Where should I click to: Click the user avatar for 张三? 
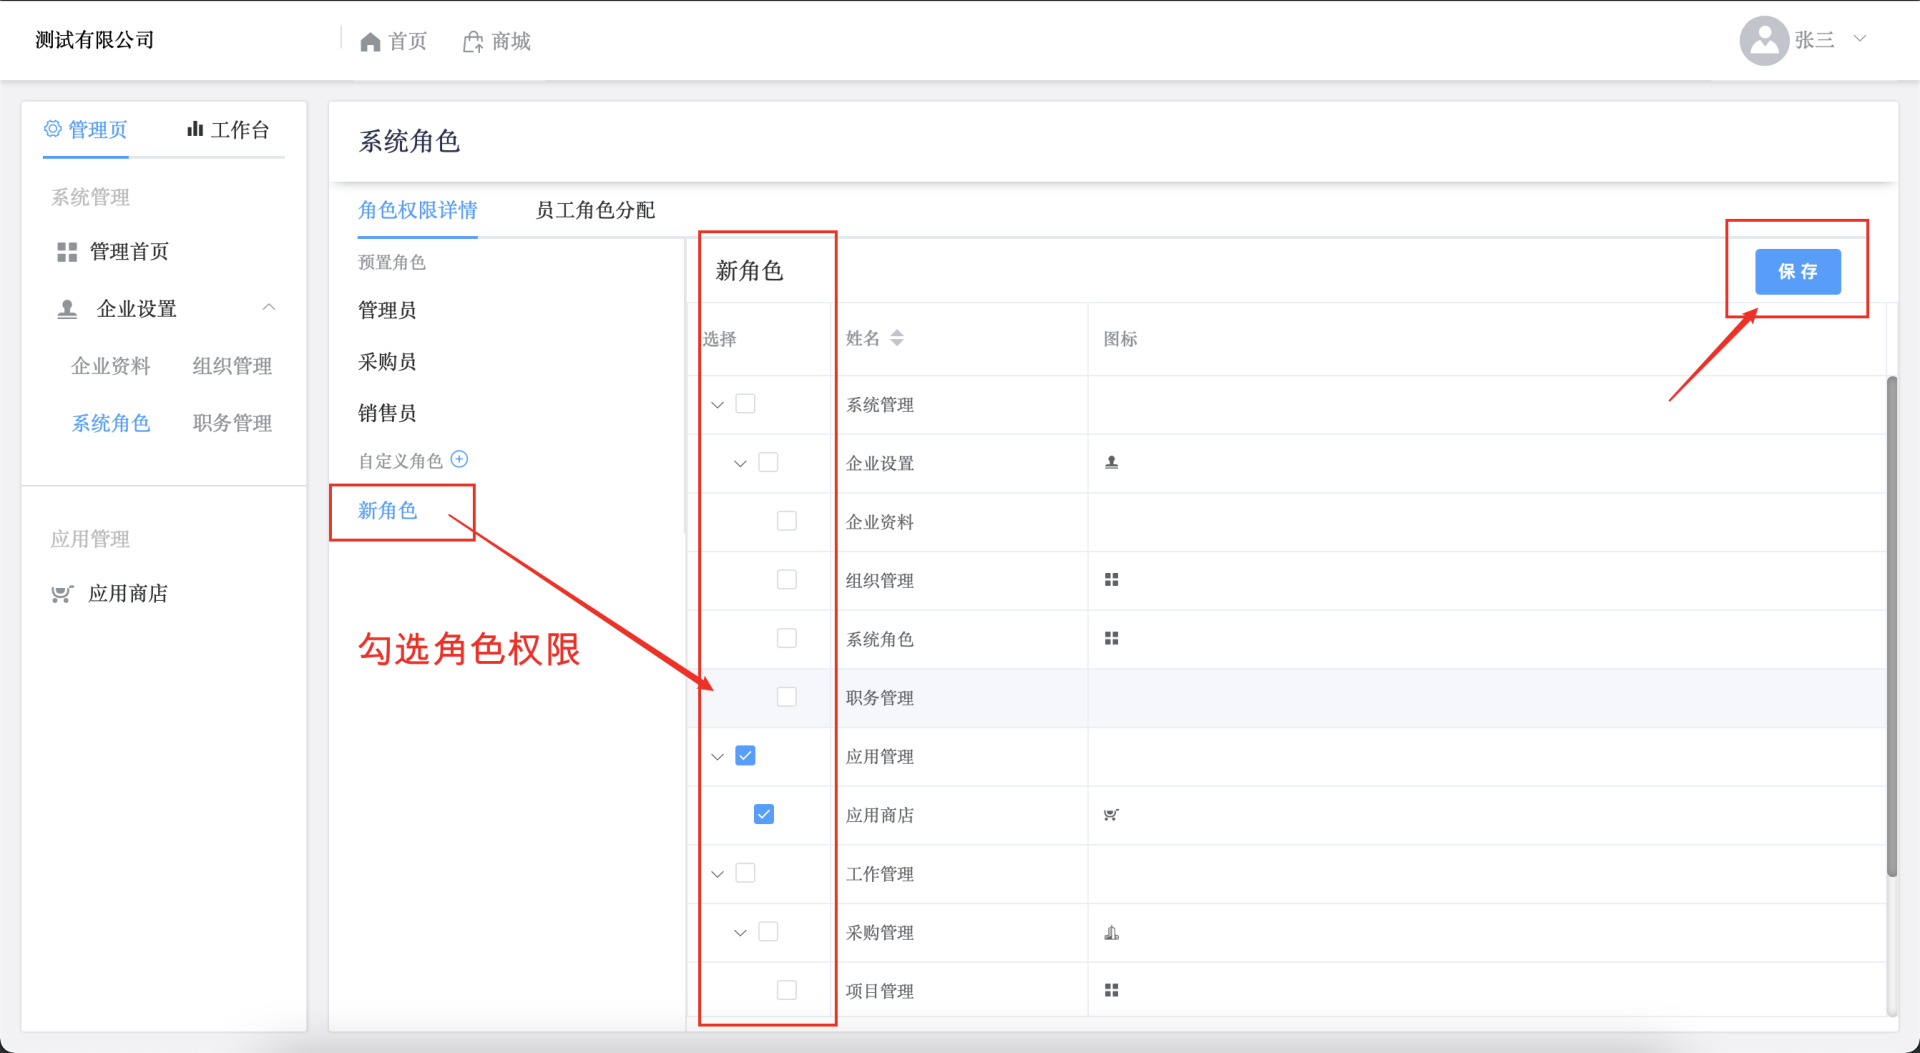click(x=1764, y=41)
